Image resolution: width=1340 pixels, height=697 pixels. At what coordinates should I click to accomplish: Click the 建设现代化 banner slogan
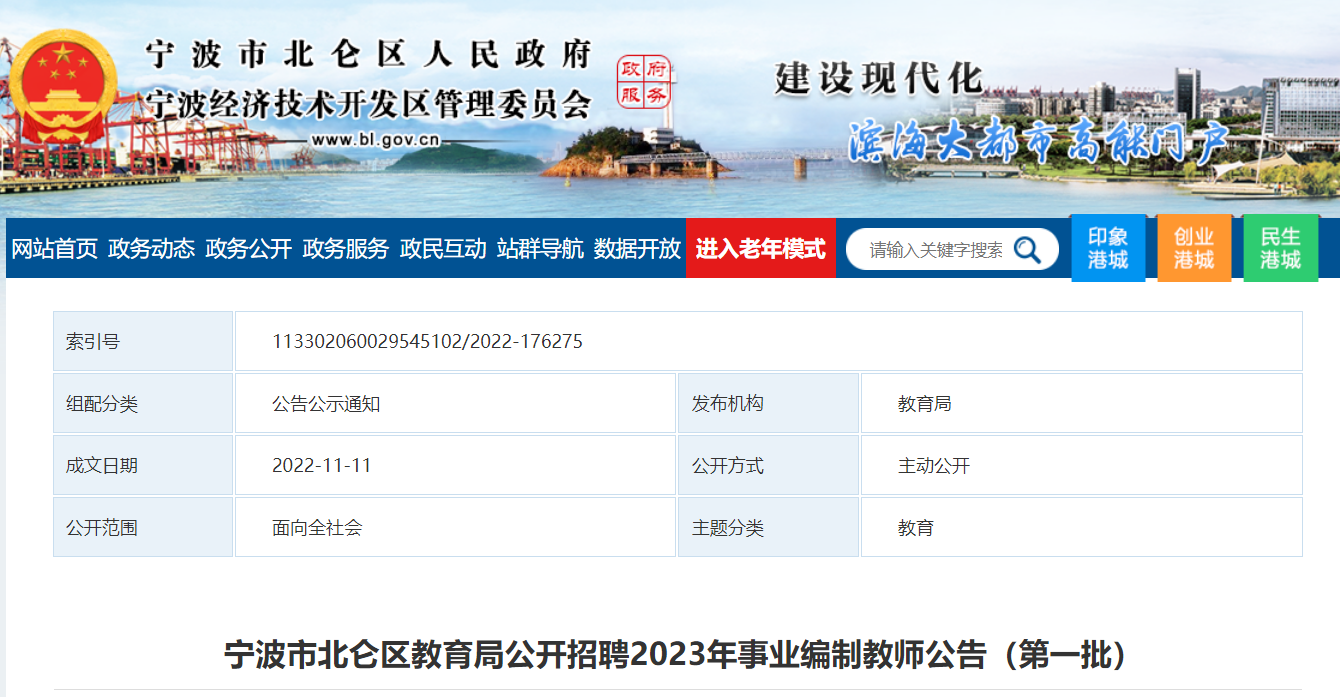pos(878,78)
